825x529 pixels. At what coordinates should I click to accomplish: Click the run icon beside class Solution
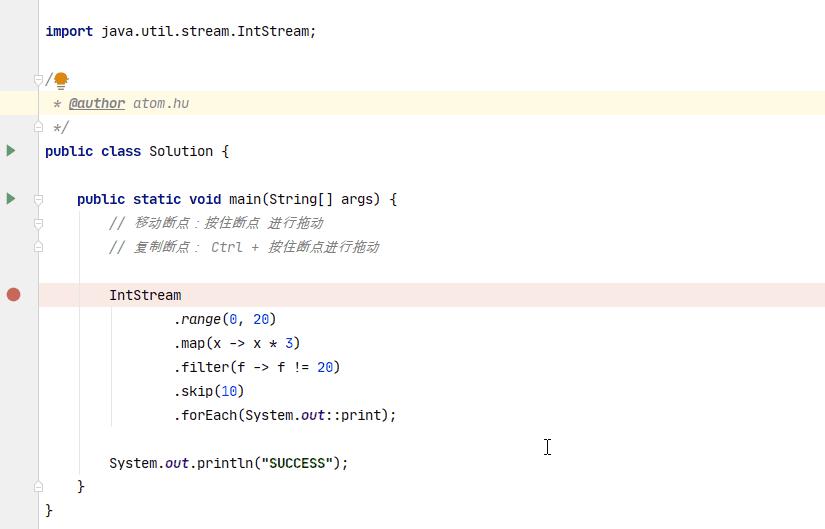(x=11, y=151)
